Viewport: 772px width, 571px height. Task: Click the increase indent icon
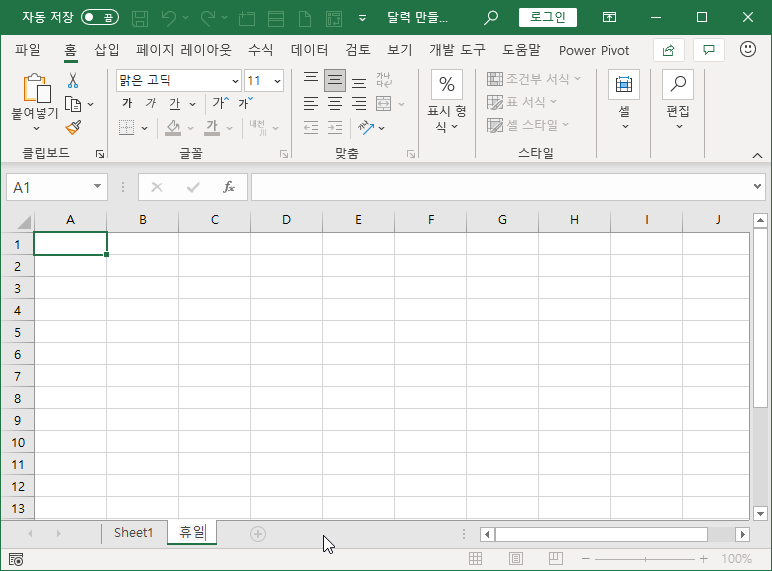[335, 127]
